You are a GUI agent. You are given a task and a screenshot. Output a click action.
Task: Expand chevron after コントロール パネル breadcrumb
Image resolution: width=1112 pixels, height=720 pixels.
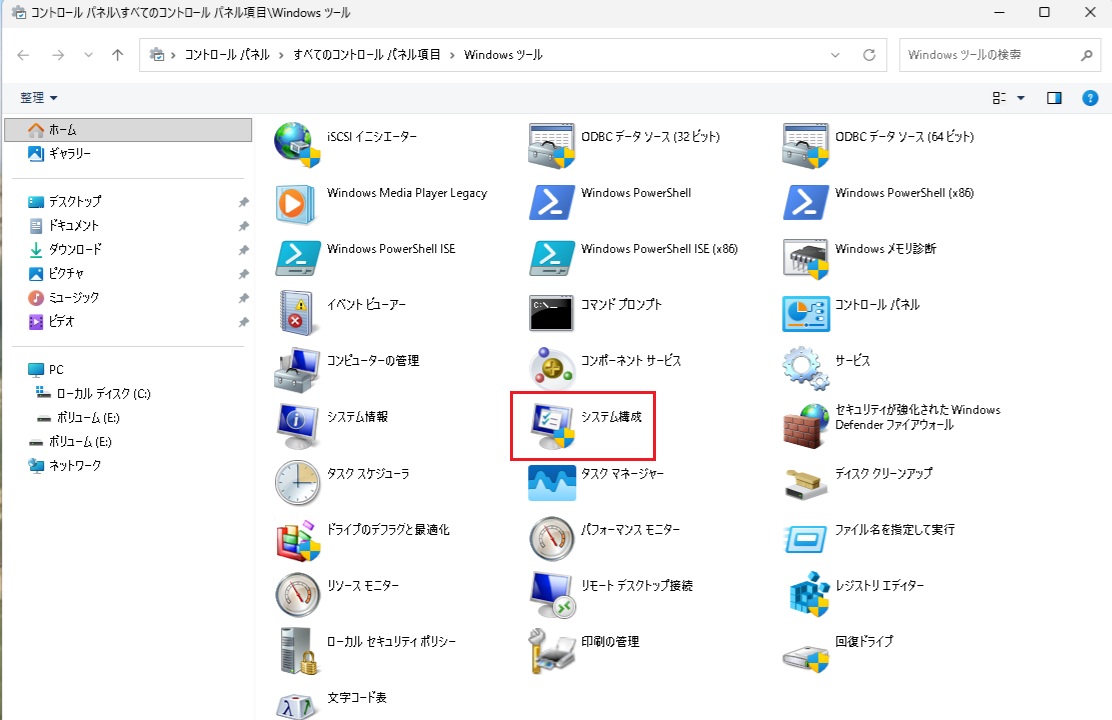tap(282, 55)
